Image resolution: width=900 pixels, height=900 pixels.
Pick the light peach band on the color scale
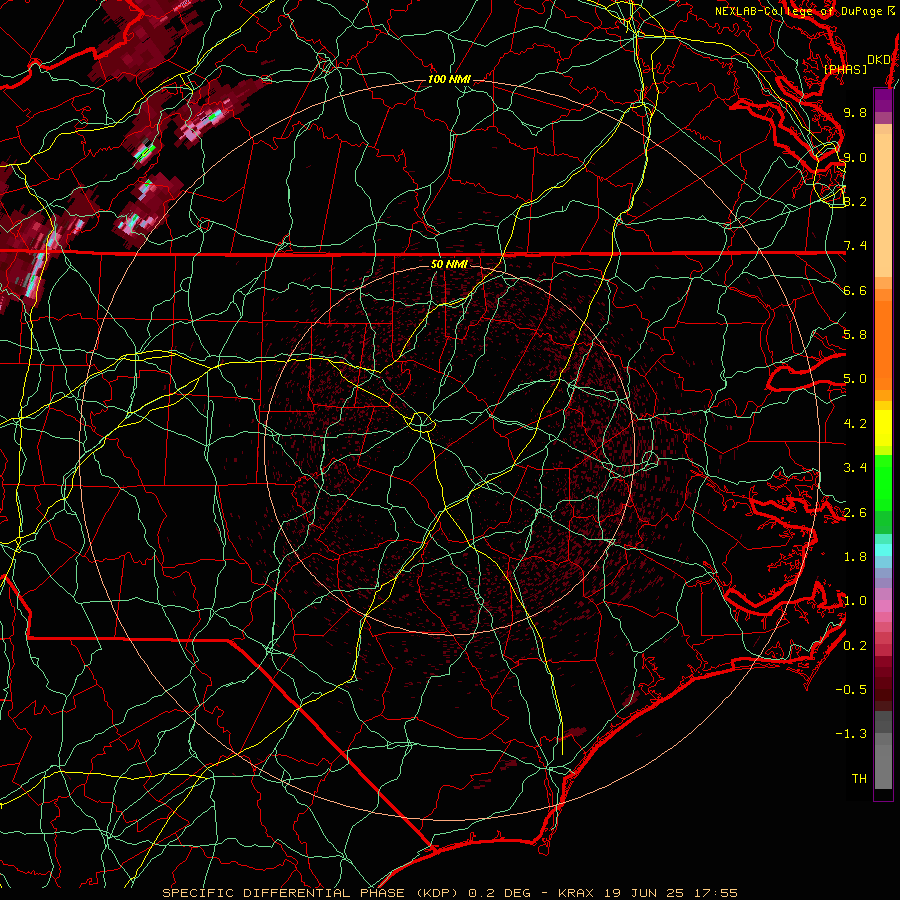[883, 205]
